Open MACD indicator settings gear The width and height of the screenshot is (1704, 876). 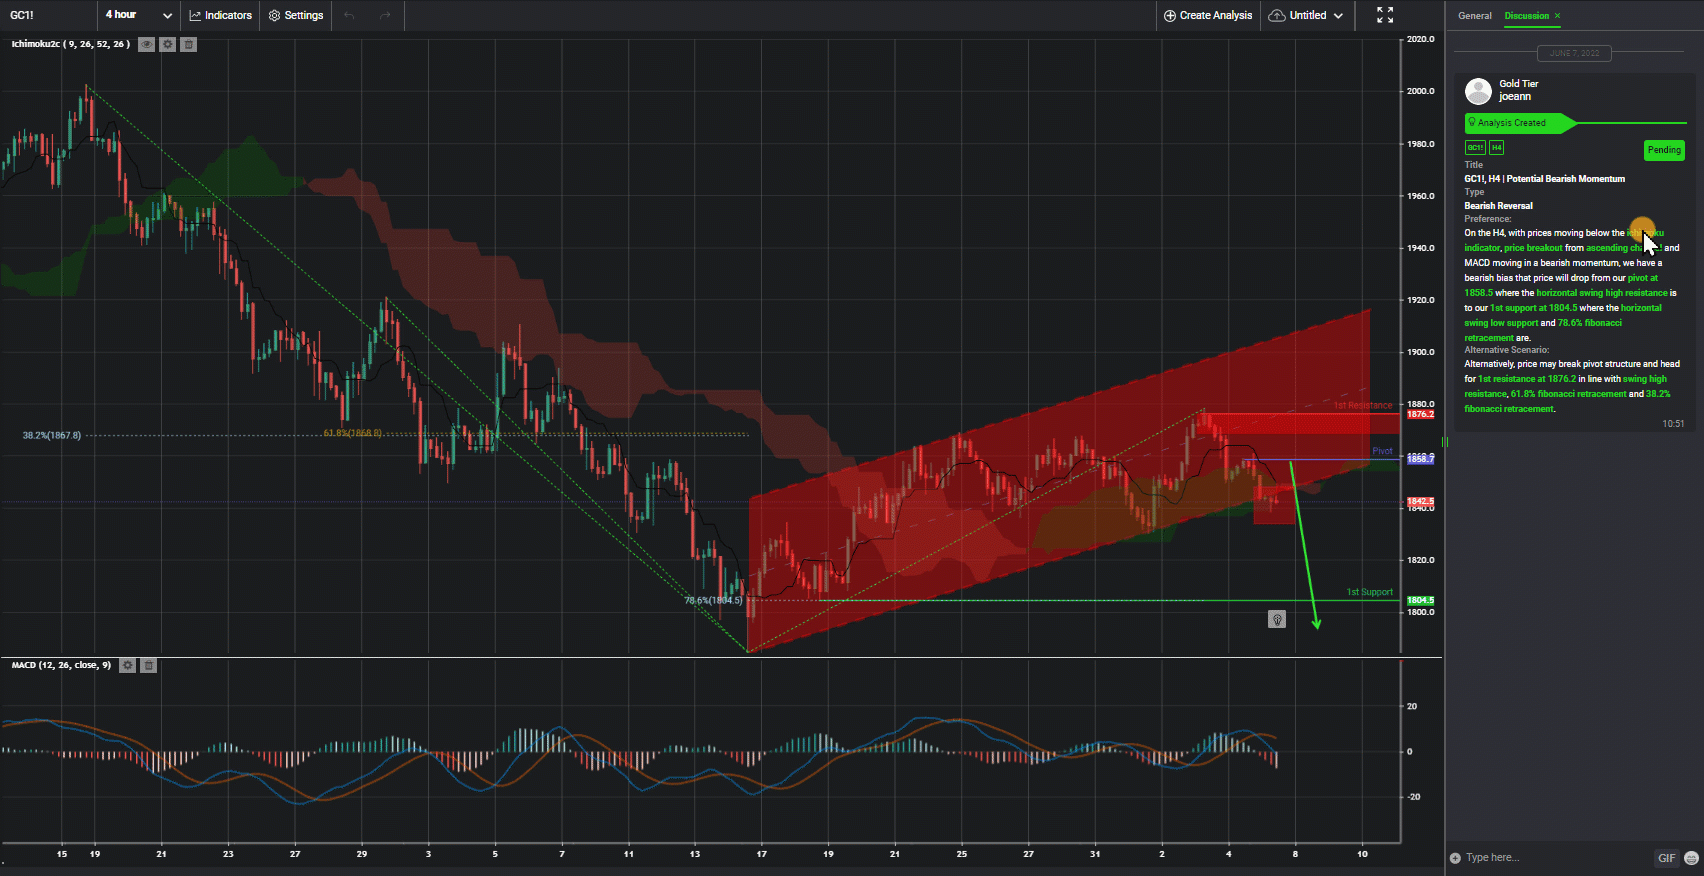pyautogui.click(x=128, y=665)
